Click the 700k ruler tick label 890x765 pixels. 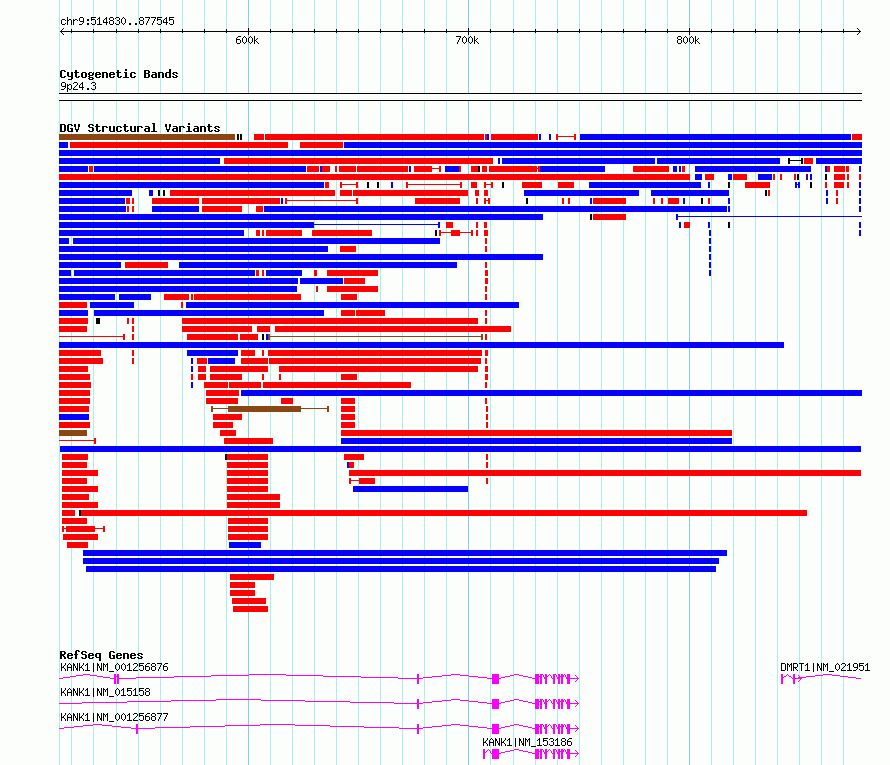click(x=467, y=40)
